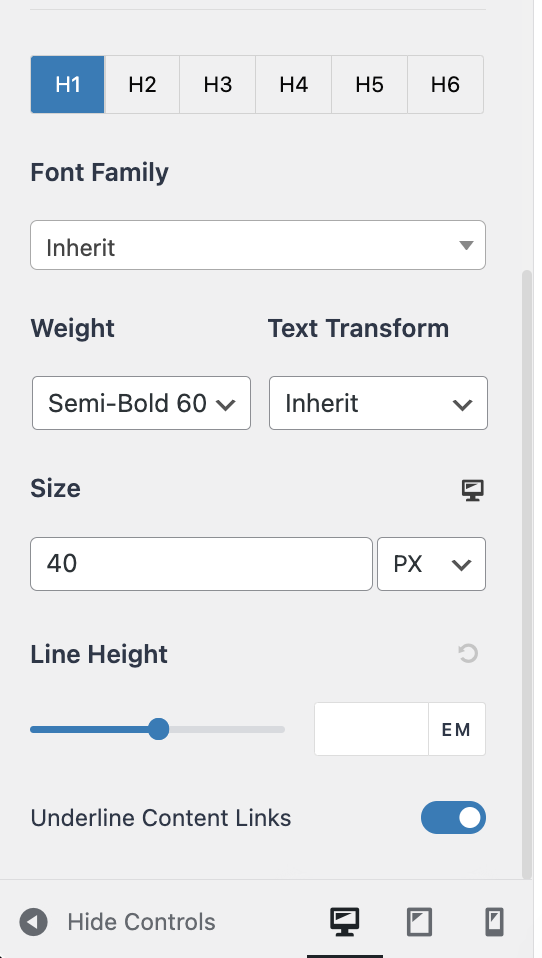
Task: Click the Size input field containing 40
Action: click(x=201, y=564)
